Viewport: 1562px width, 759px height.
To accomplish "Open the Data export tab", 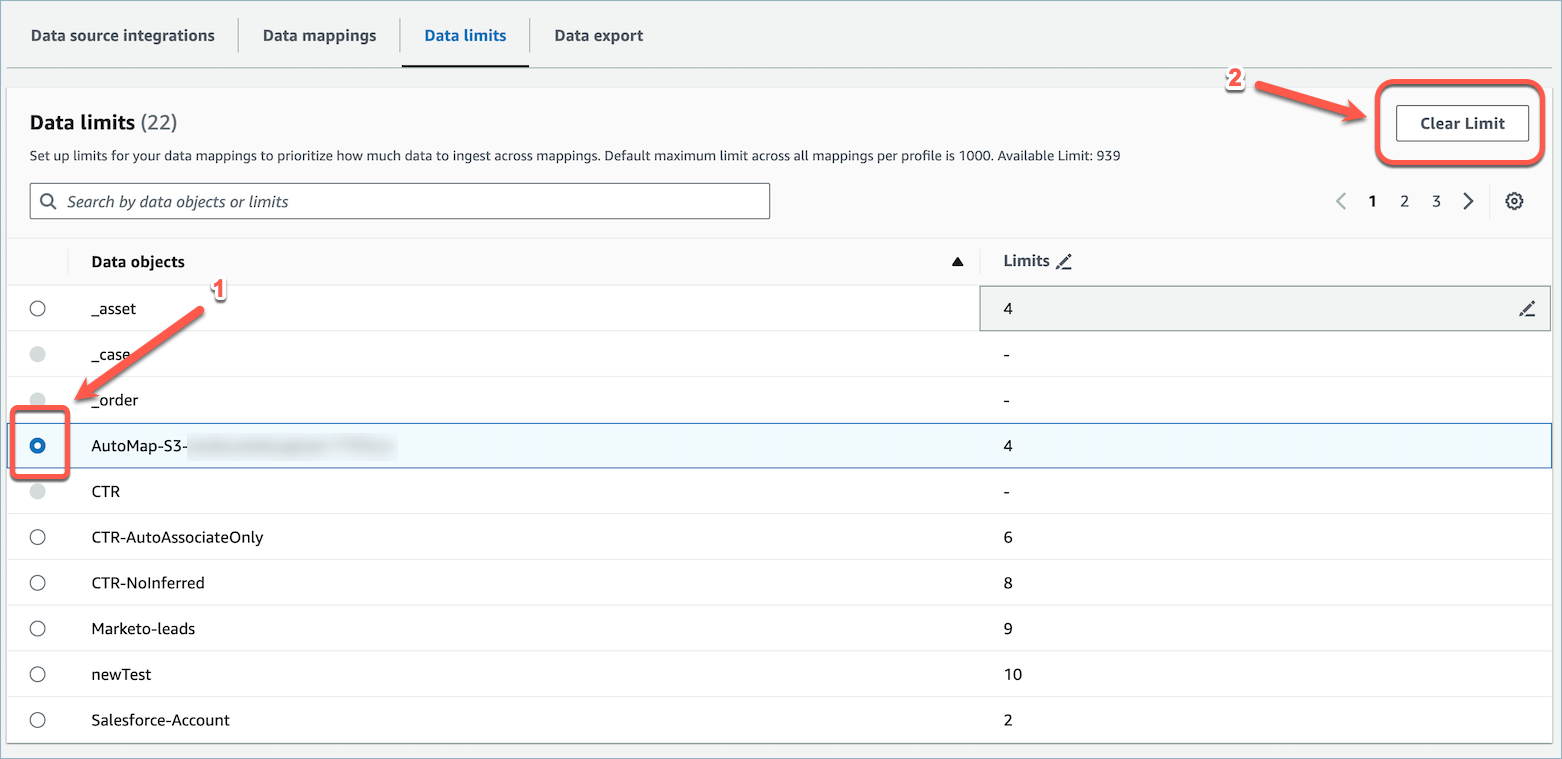I will click(598, 36).
